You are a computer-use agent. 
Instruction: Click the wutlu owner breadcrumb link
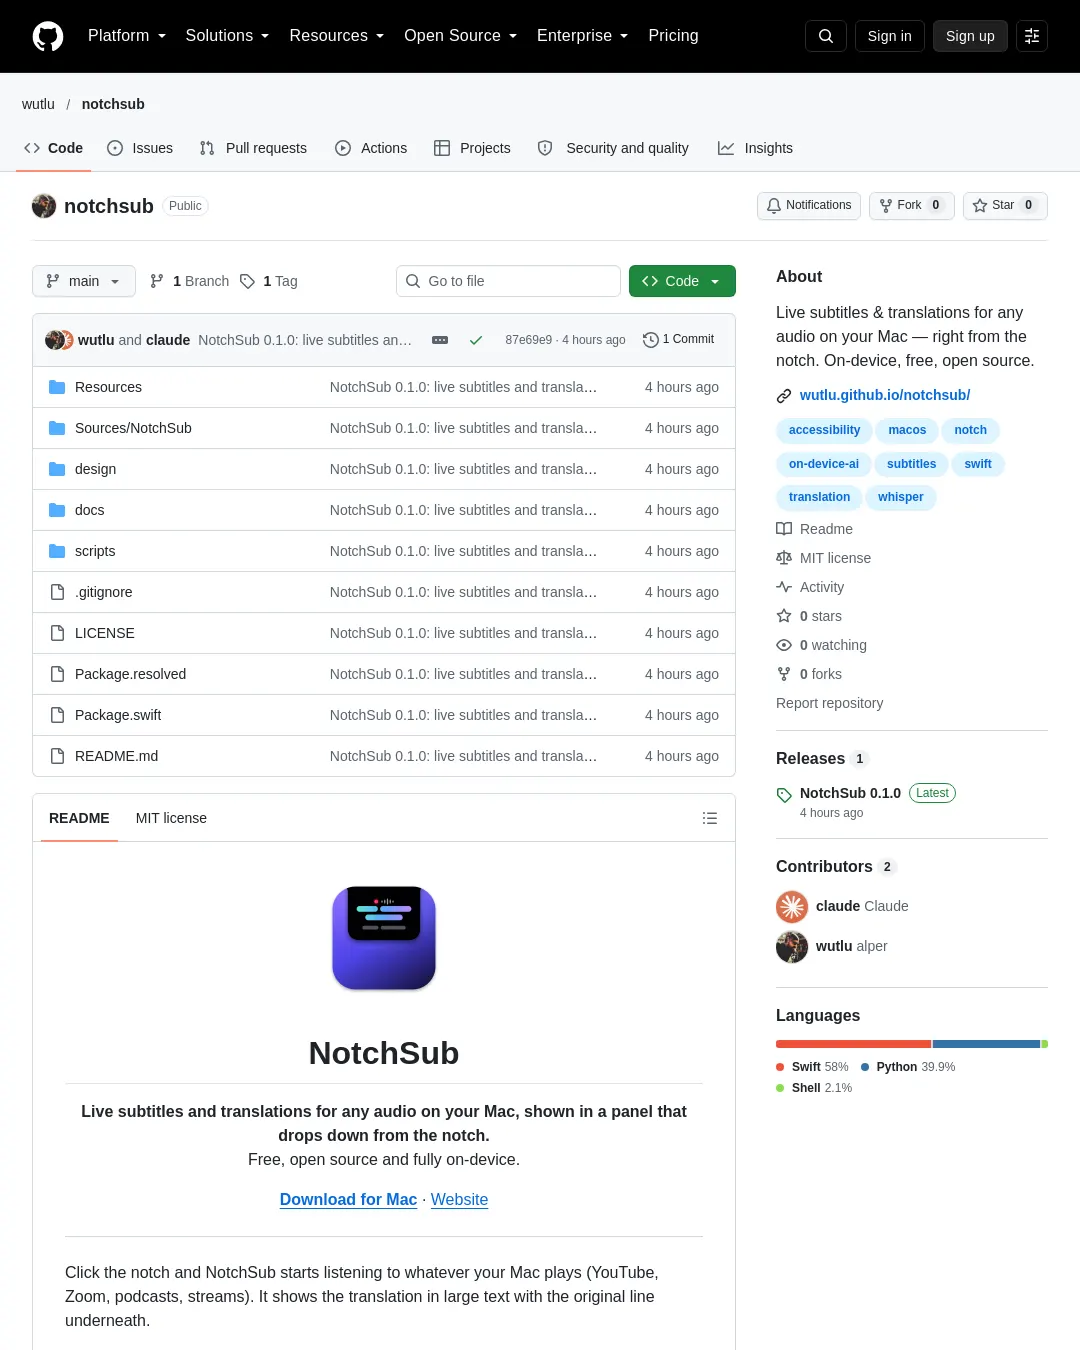tap(38, 104)
